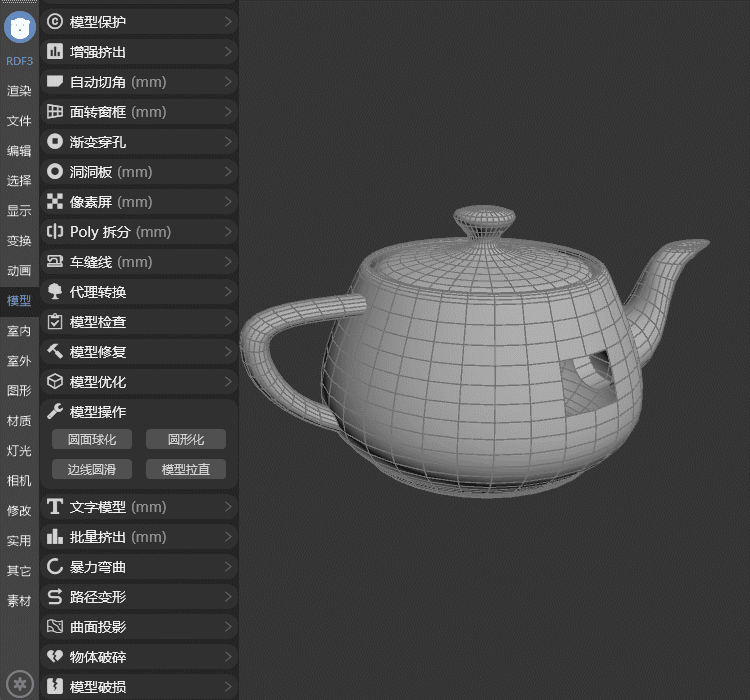Open the 材质 sidebar tab
Screen dimensions: 750x700
coord(19,421)
